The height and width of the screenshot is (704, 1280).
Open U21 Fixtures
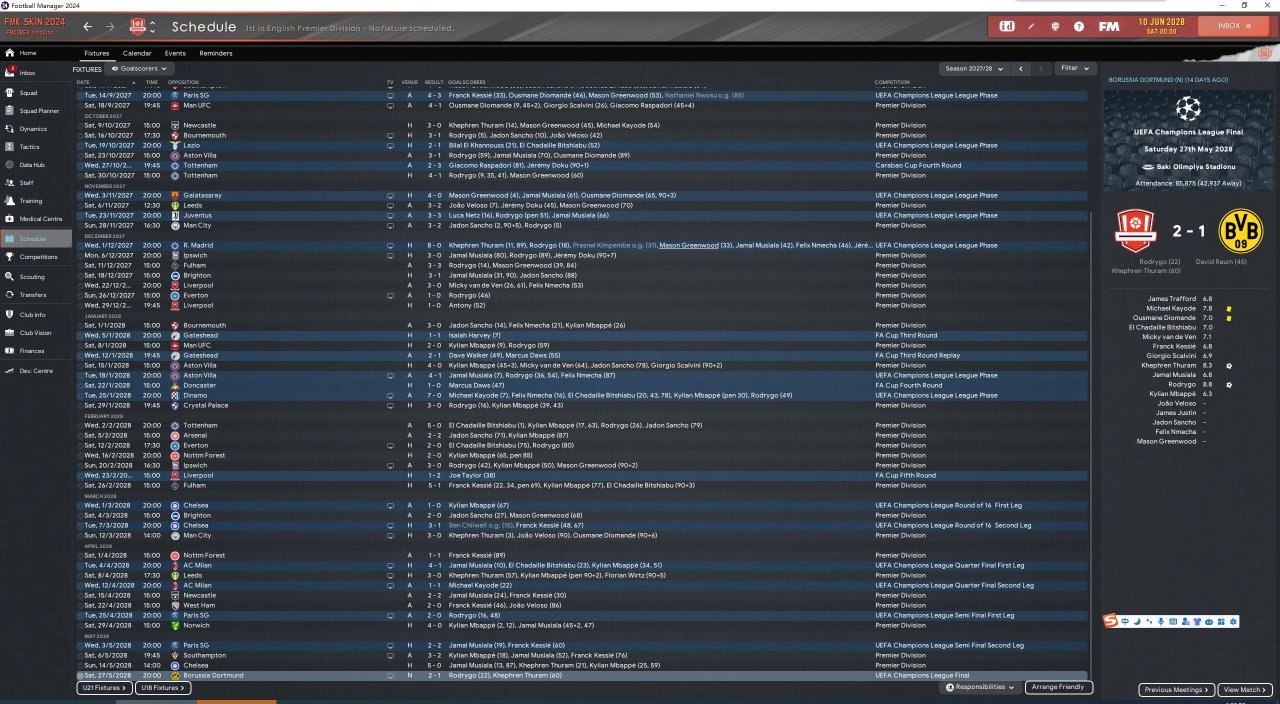[x=104, y=688]
